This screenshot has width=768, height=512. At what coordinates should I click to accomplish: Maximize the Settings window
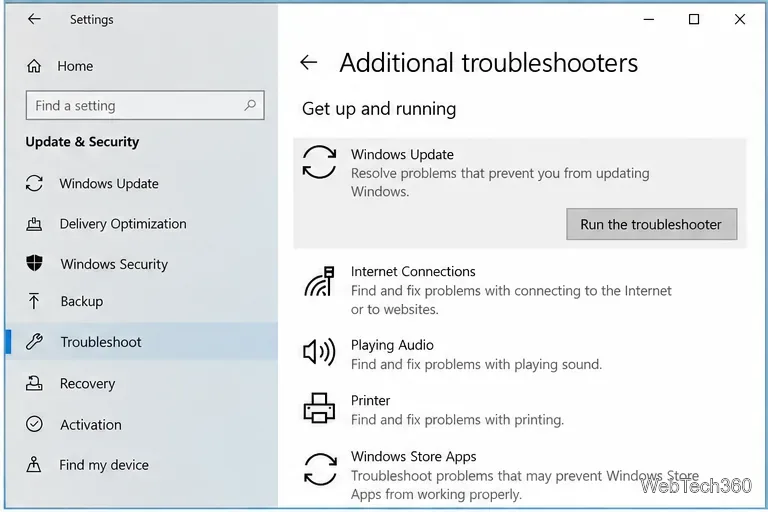click(x=694, y=19)
